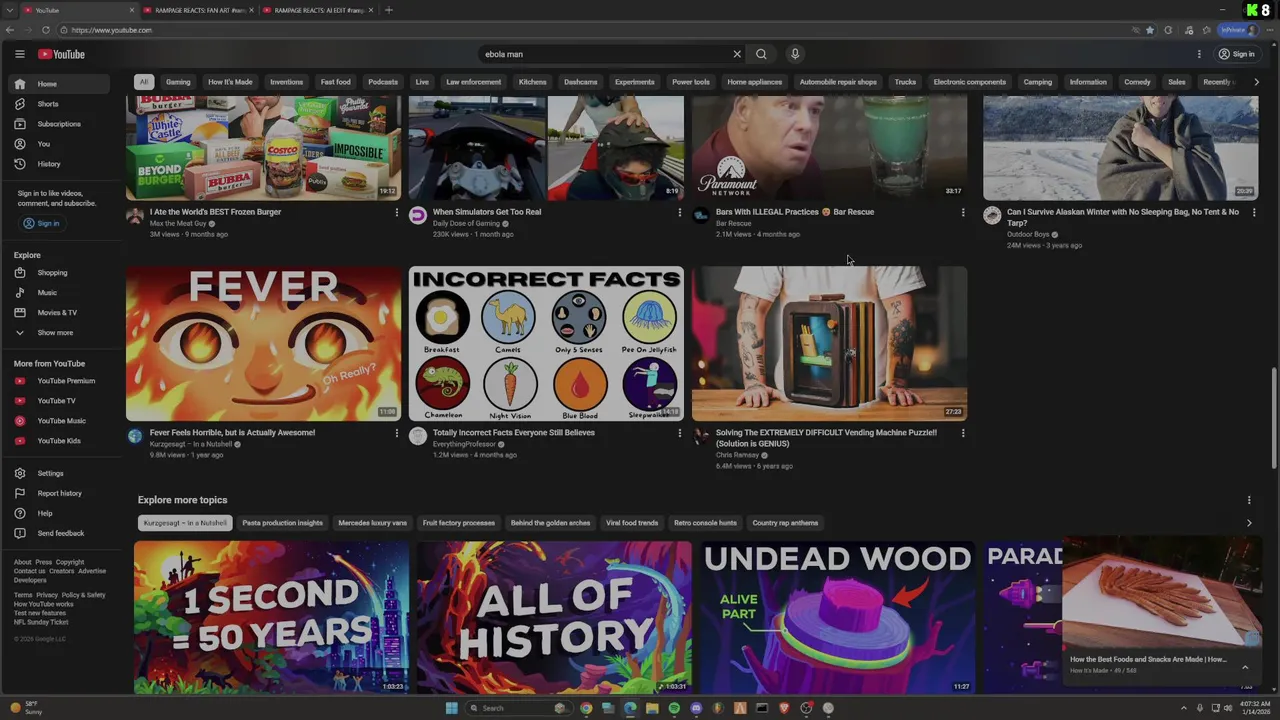This screenshot has width=1280, height=720.
Task: Open options for the Alaskan Winter video
Action: [1254, 212]
